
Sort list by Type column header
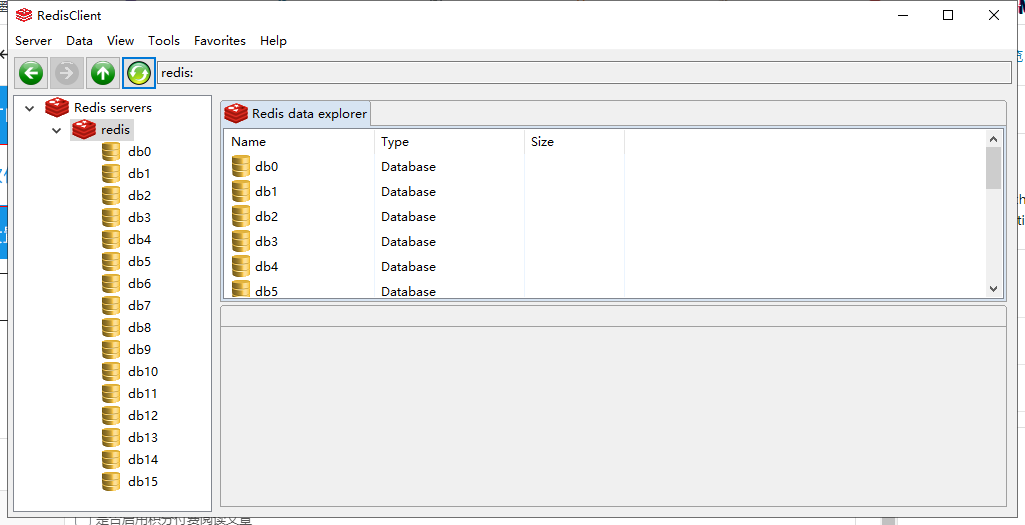(448, 142)
